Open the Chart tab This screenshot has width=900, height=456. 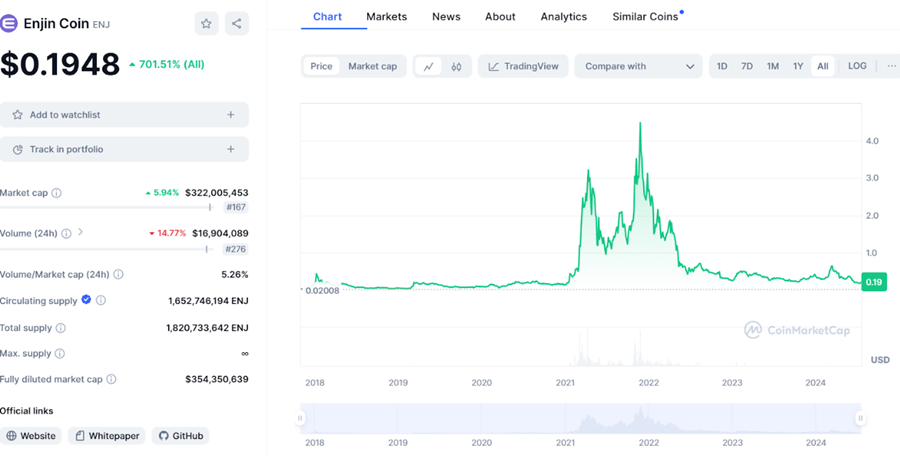click(x=328, y=17)
